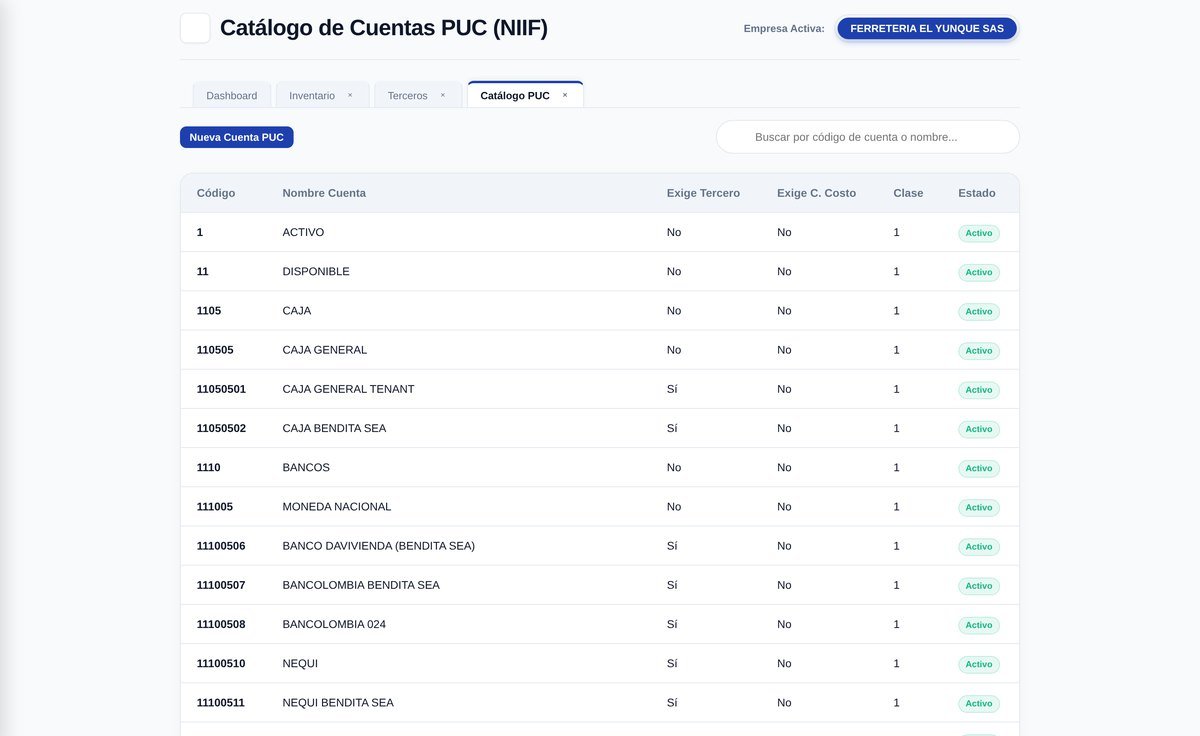Click the Activo badge in the ACTIVO row
Screen dimensions: 1200x736
point(979,233)
